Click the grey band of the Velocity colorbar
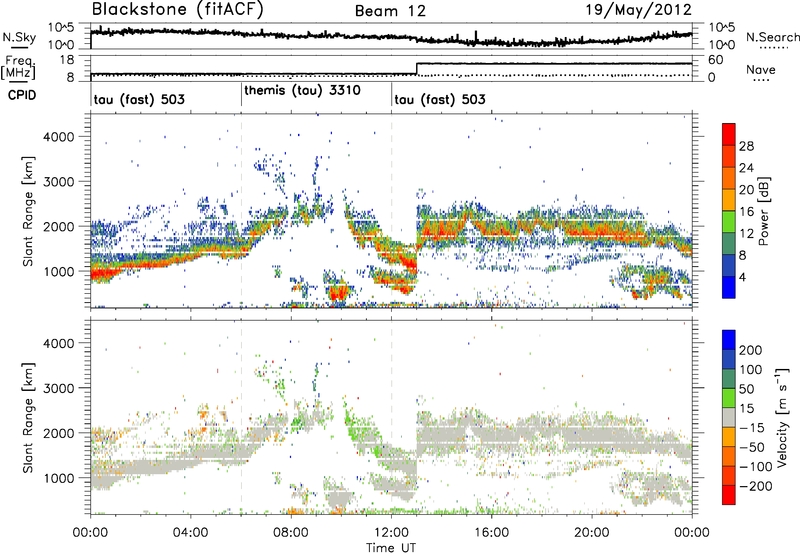Screen dimensions: 800x554 [729, 418]
